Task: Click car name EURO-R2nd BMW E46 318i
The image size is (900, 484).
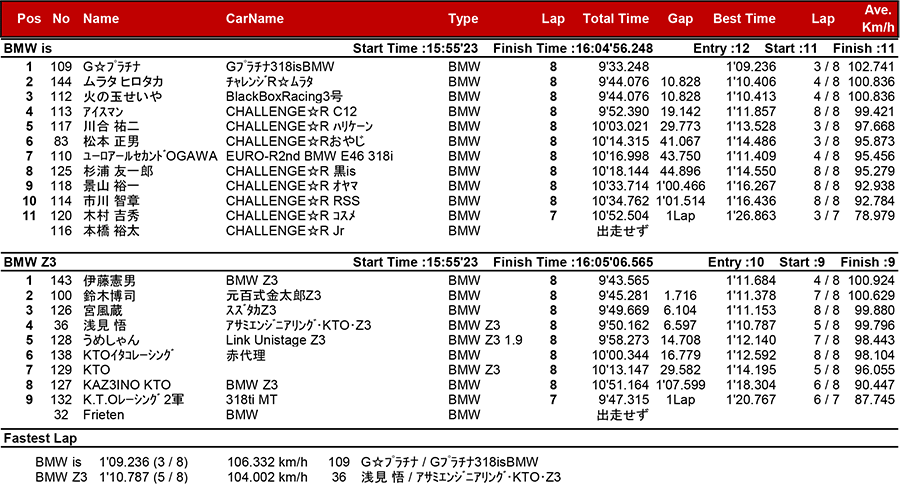Action: point(309,156)
